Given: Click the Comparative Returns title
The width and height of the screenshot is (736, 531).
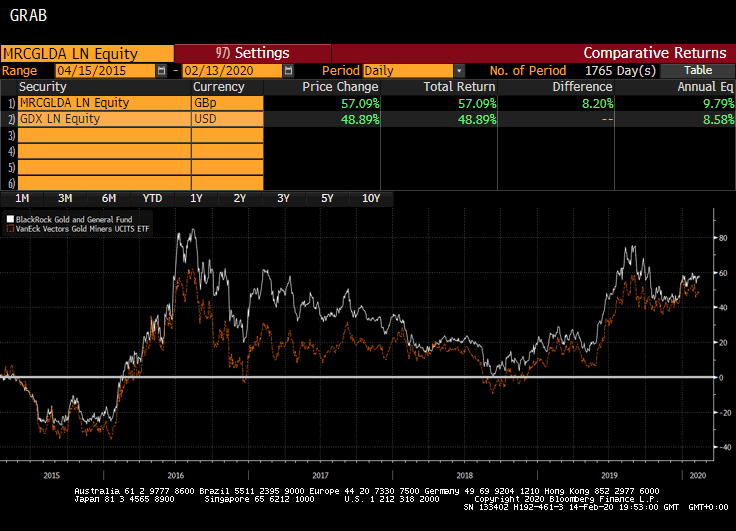Looking at the screenshot, I should click(x=655, y=53).
